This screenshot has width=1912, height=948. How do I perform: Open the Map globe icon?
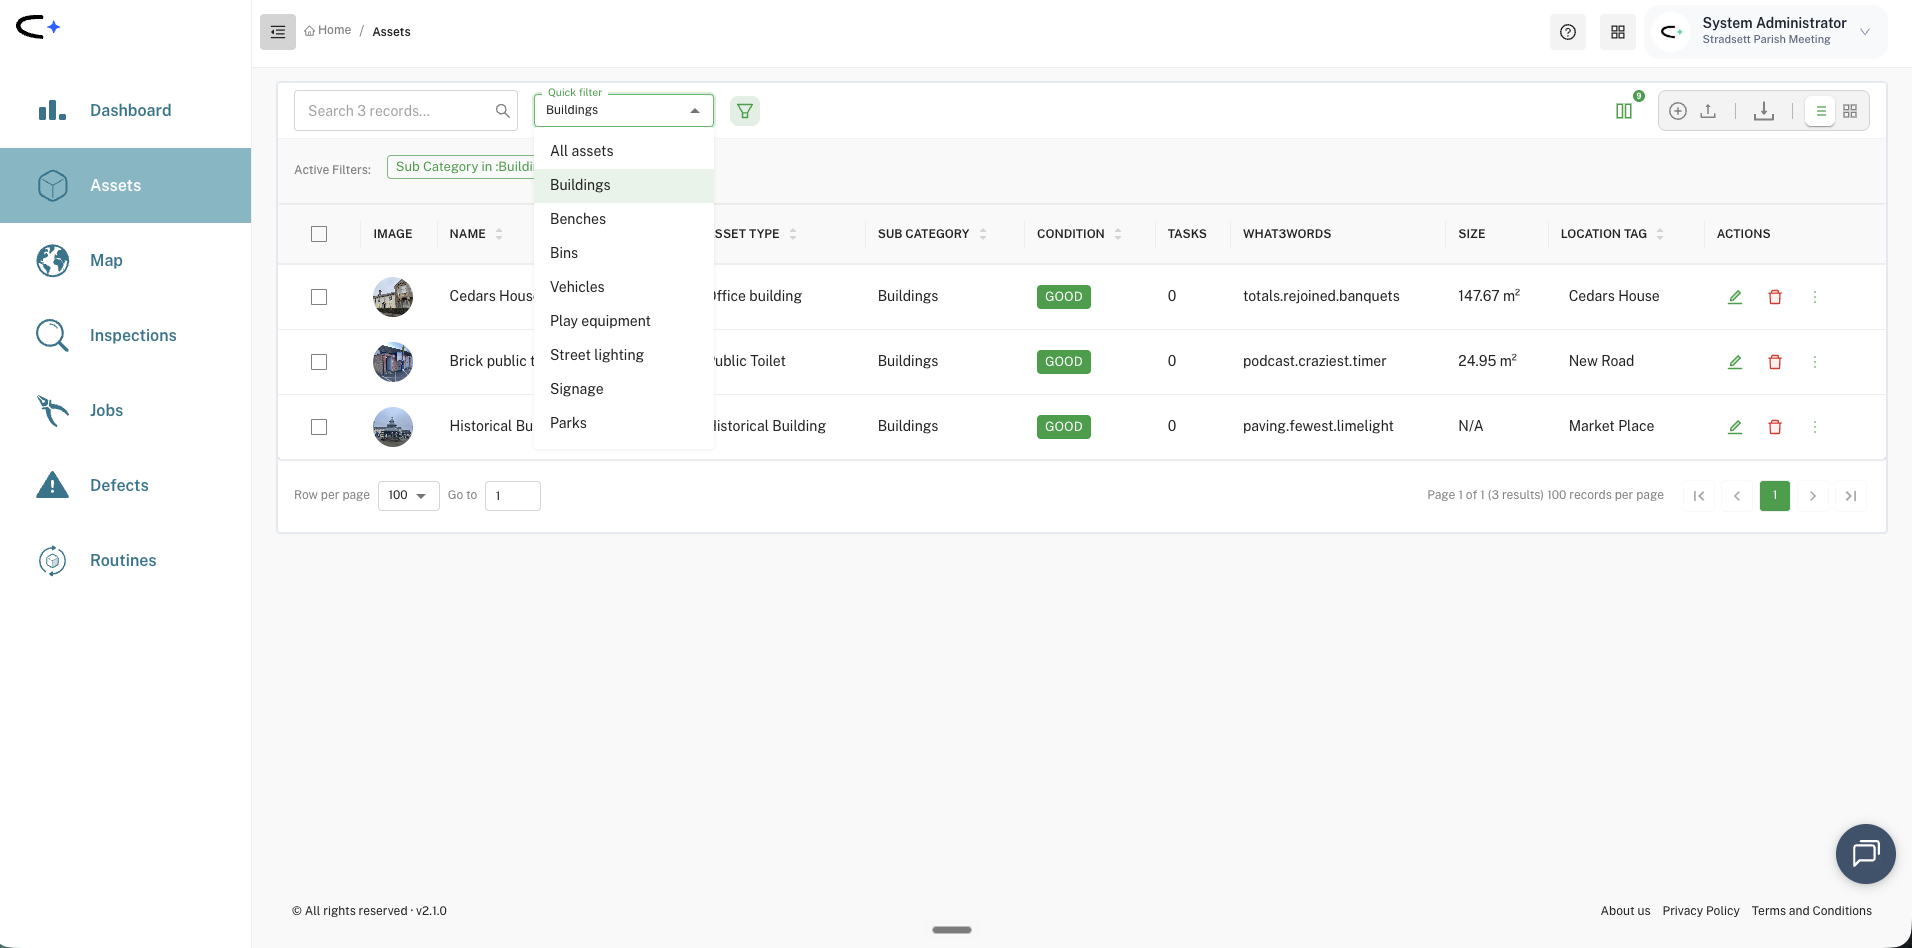[52, 260]
